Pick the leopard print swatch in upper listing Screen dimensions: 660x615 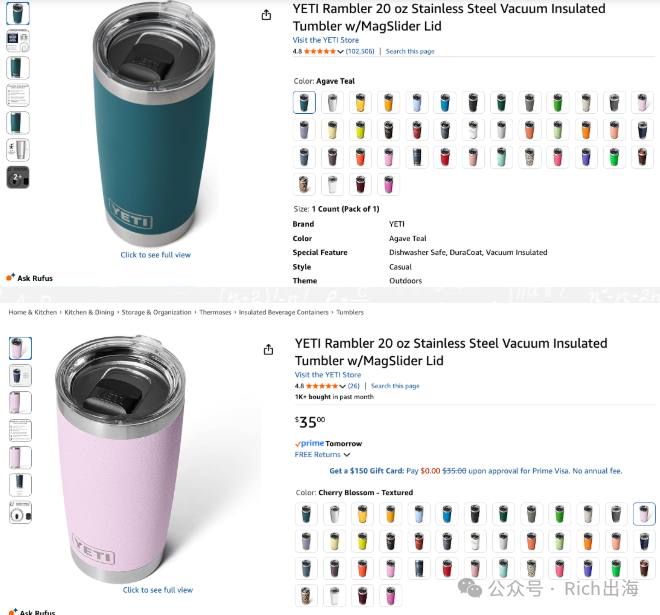coord(530,157)
